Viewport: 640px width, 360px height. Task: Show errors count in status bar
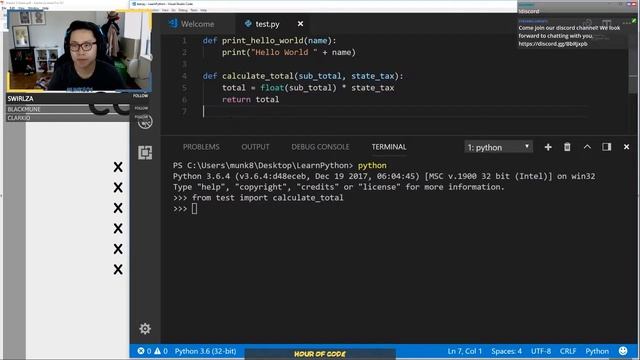[x=144, y=351]
